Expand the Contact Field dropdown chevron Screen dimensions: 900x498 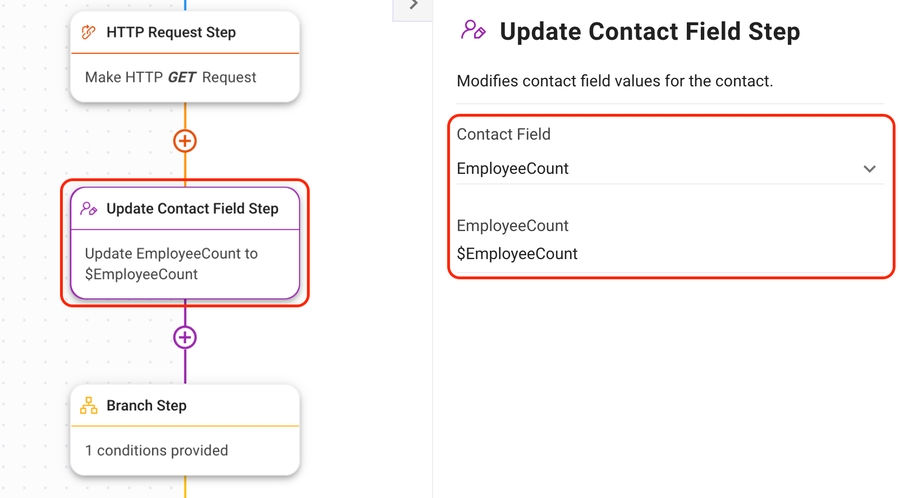pos(869,169)
